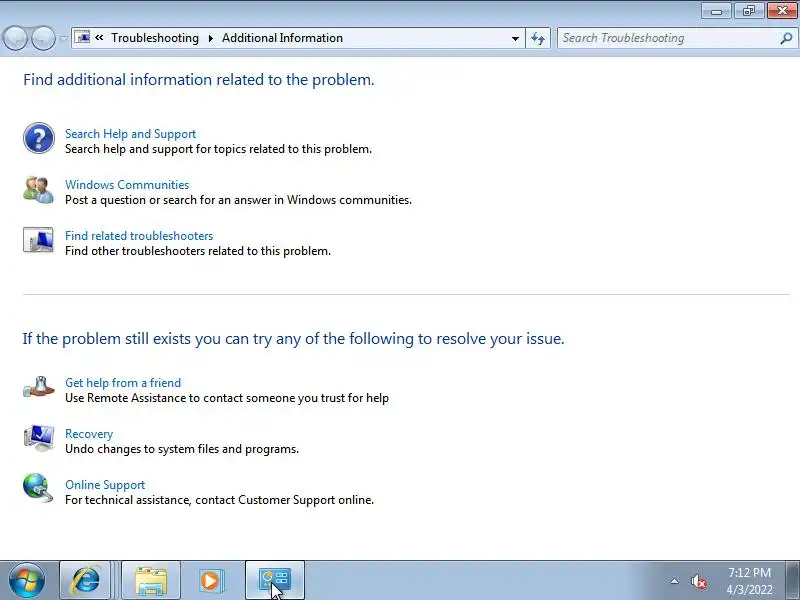Open Windows Media Player from taskbar

[x=210, y=580]
